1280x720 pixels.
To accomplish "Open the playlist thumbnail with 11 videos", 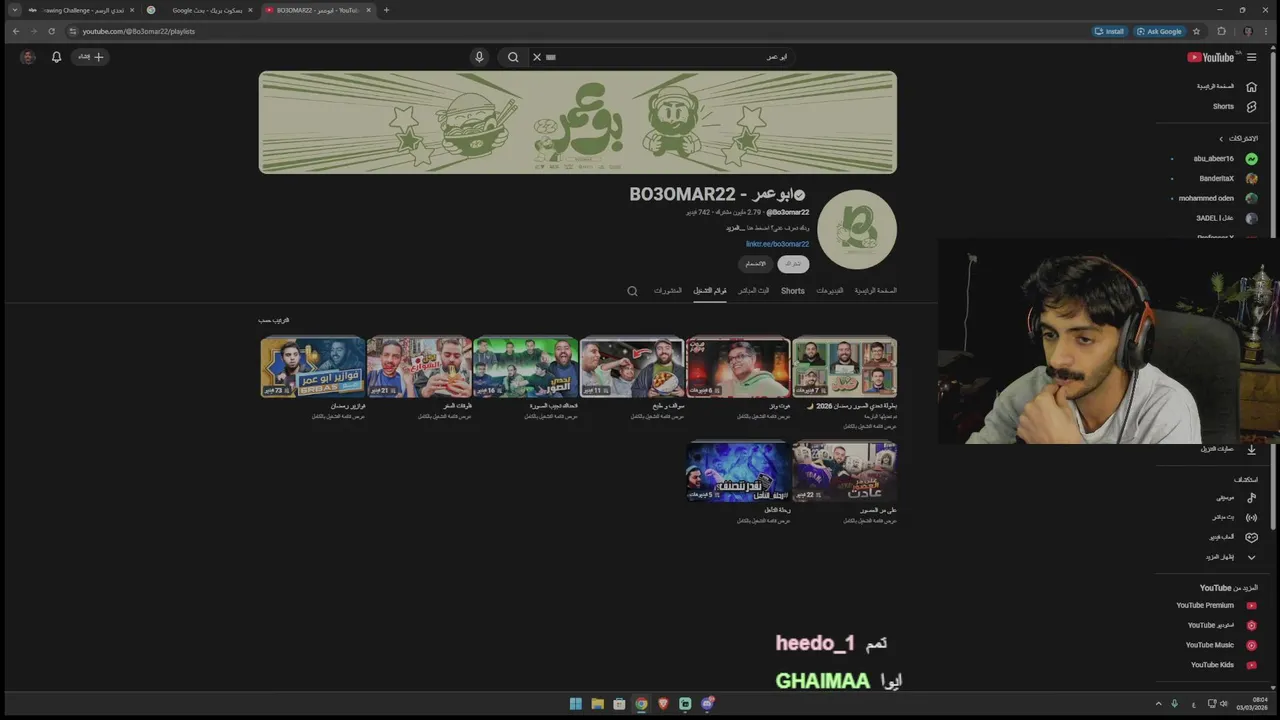I will 632,368.
